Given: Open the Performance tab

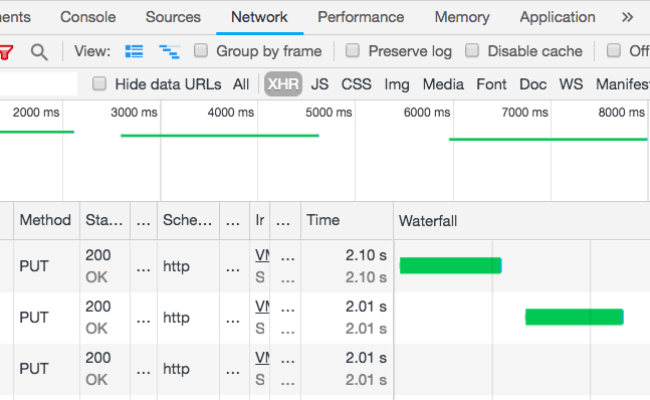Looking at the screenshot, I should 361,17.
